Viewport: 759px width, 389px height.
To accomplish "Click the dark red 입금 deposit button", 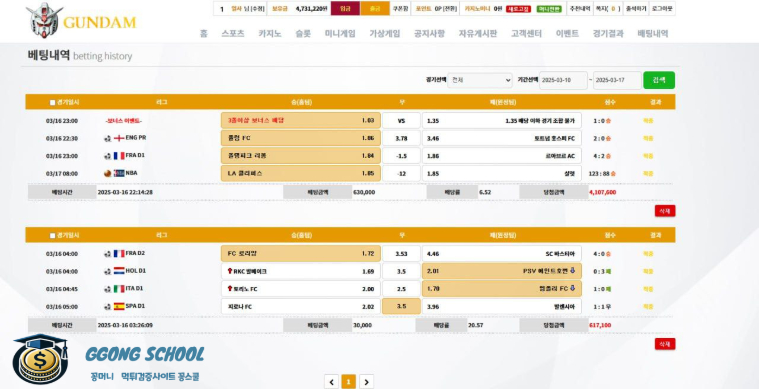I will coord(345,8).
